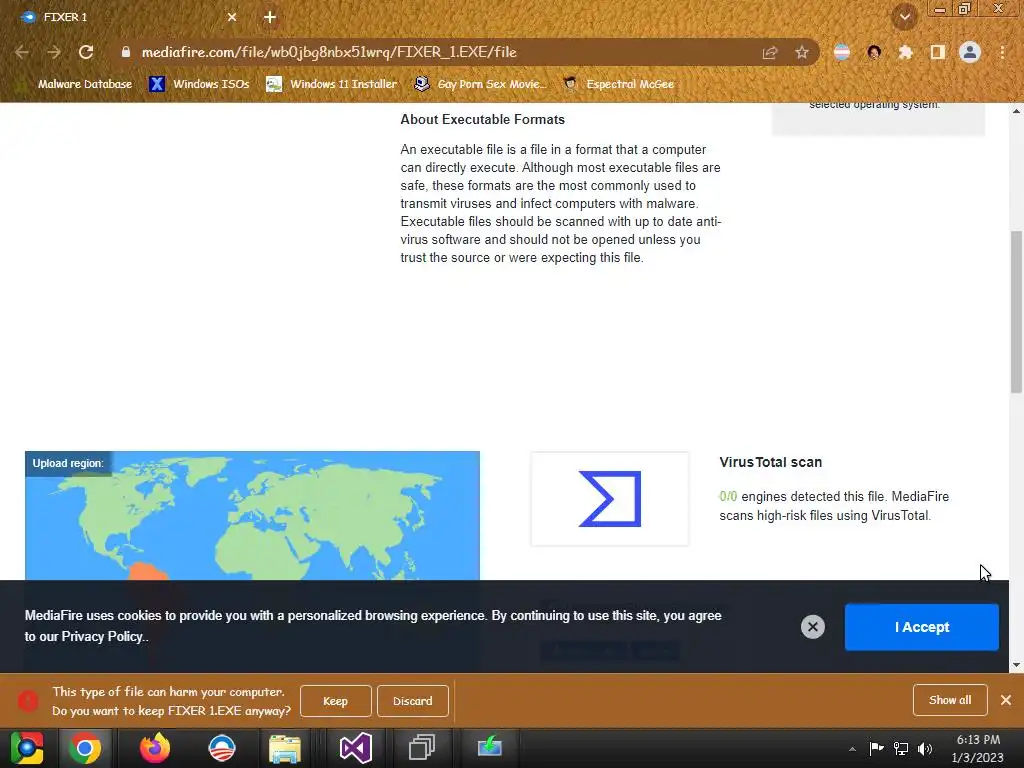Bookmark this page with the star icon

click(x=802, y=52)
